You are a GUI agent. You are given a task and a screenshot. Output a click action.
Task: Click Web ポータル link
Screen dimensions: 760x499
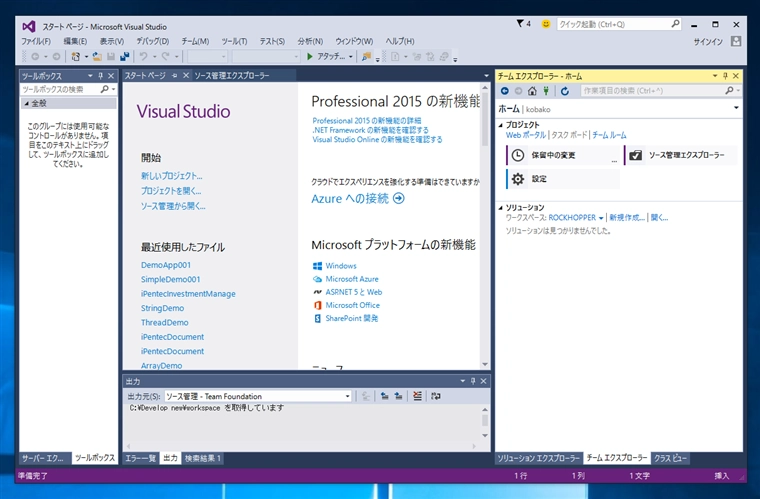[525, 135]
